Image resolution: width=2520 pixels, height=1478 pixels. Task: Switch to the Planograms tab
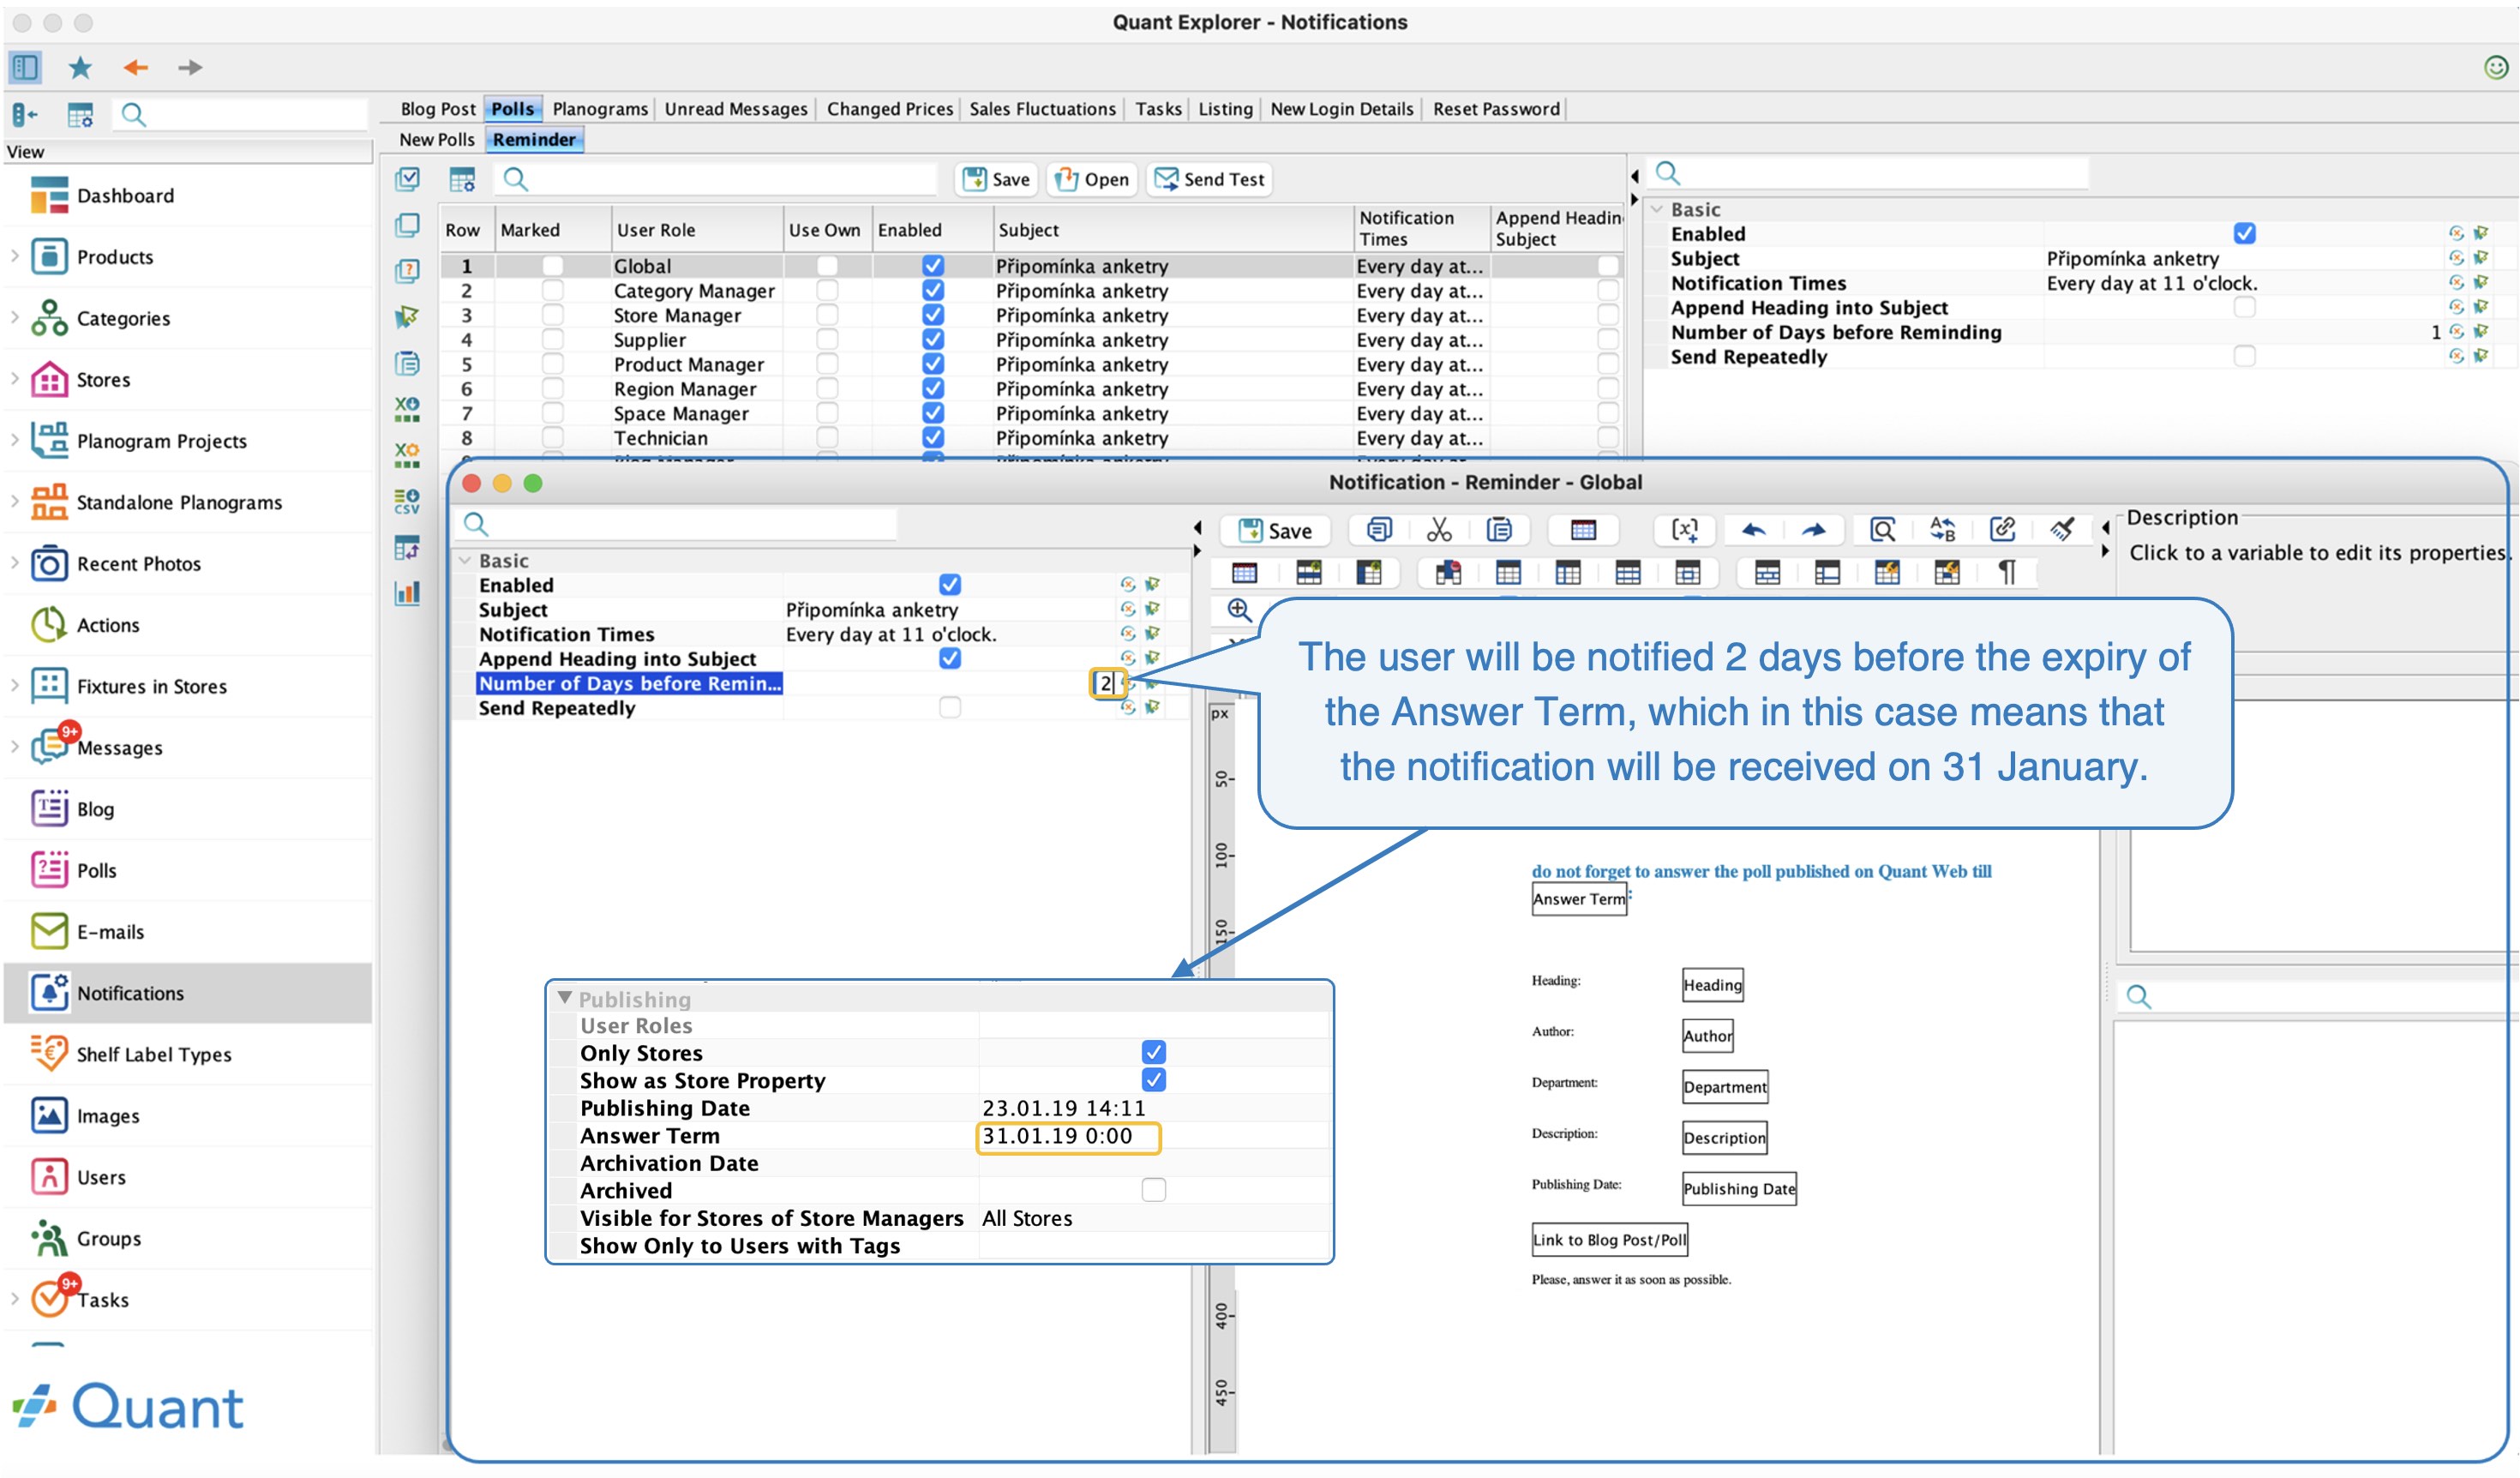click(x=600, y=109)
